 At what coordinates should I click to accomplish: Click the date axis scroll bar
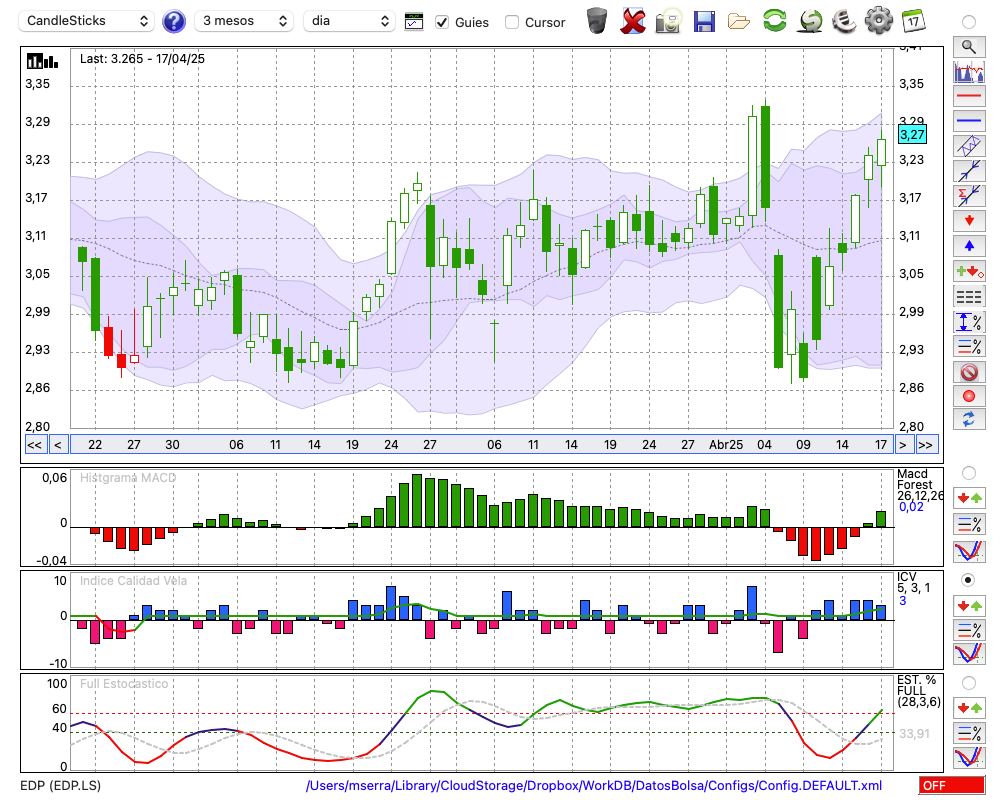(482, 445)
